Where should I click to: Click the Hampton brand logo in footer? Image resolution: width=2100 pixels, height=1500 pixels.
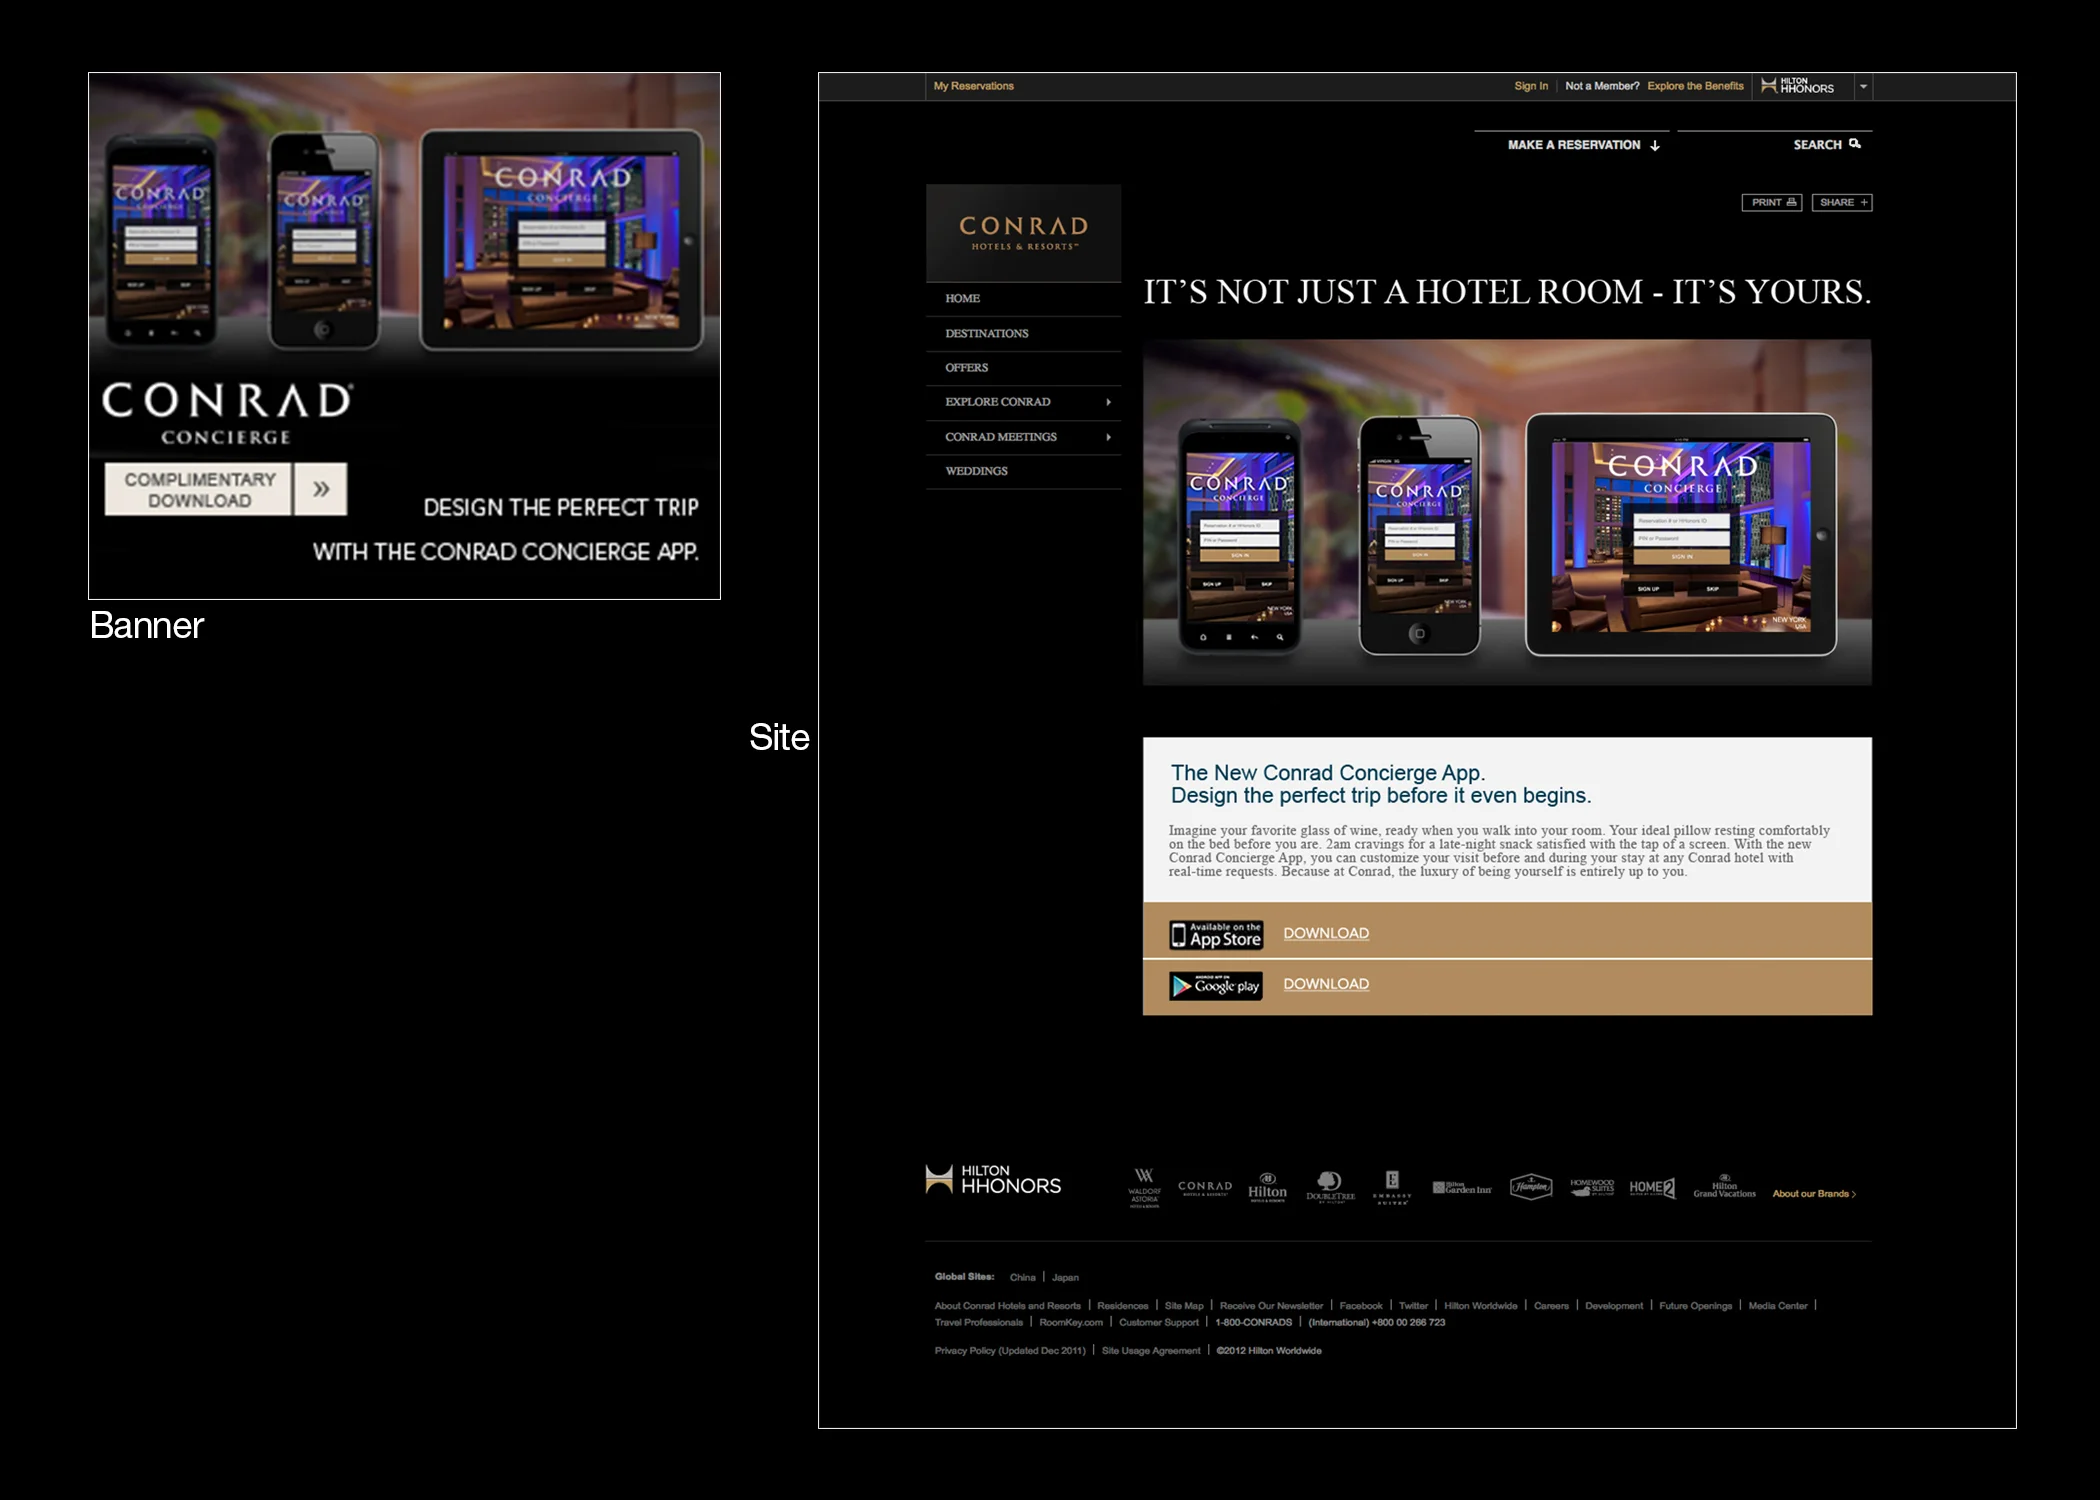[1530, 1187]
